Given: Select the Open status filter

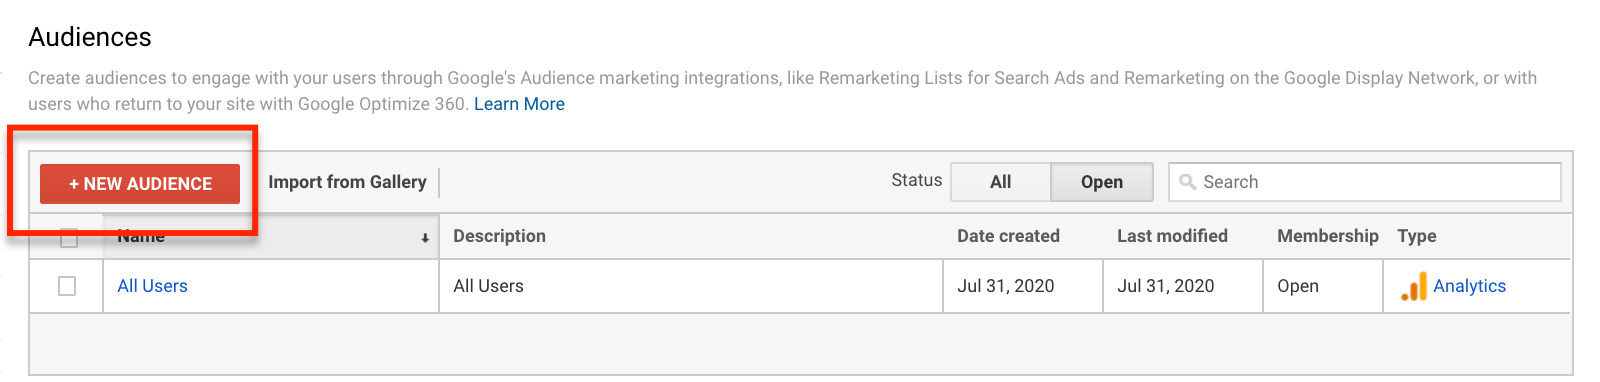Looking at the screenshot, I should 1101,182.
